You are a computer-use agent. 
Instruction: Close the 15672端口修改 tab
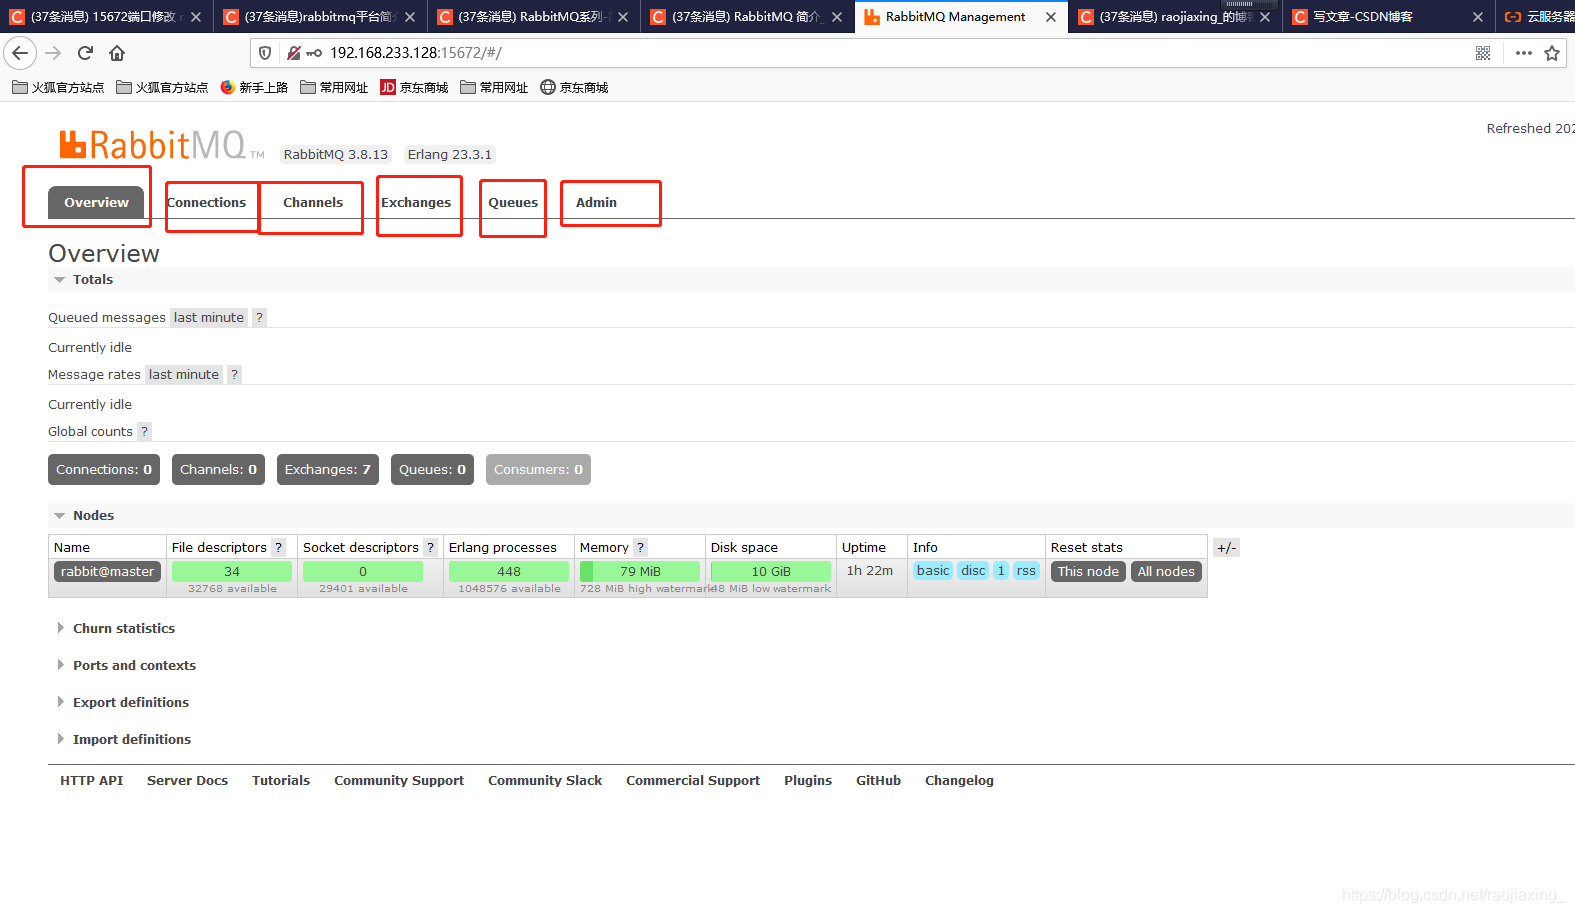pyautogui.click(x=196, y=17)
